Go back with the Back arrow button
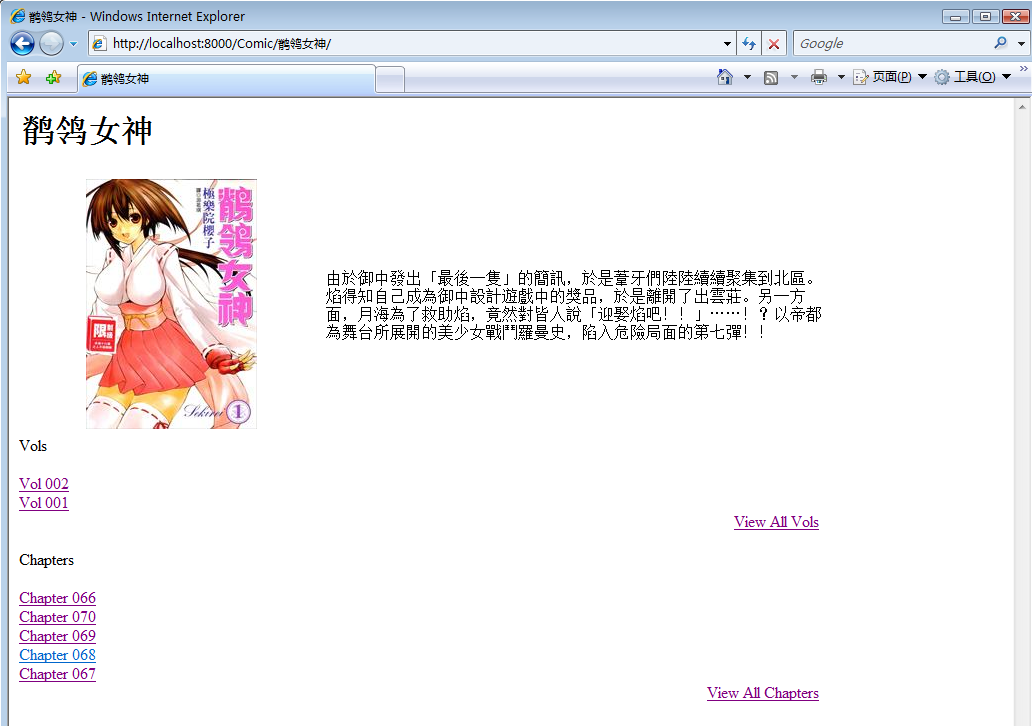This screenshot has width=1032, height=726. [22, 43]
